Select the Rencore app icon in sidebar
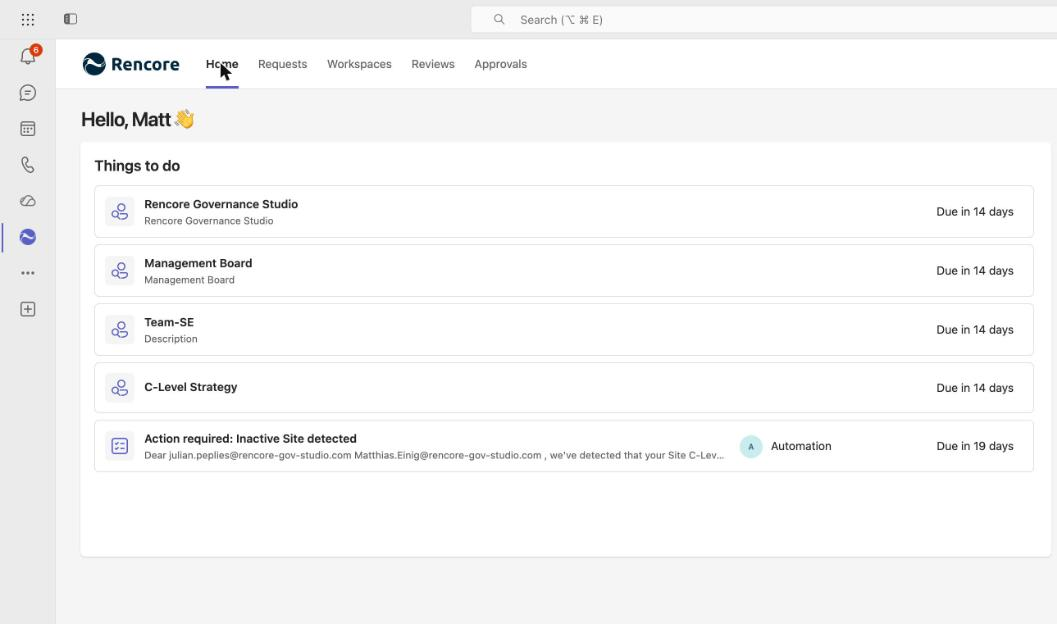 pyautogui.click(x=28, y=237)
